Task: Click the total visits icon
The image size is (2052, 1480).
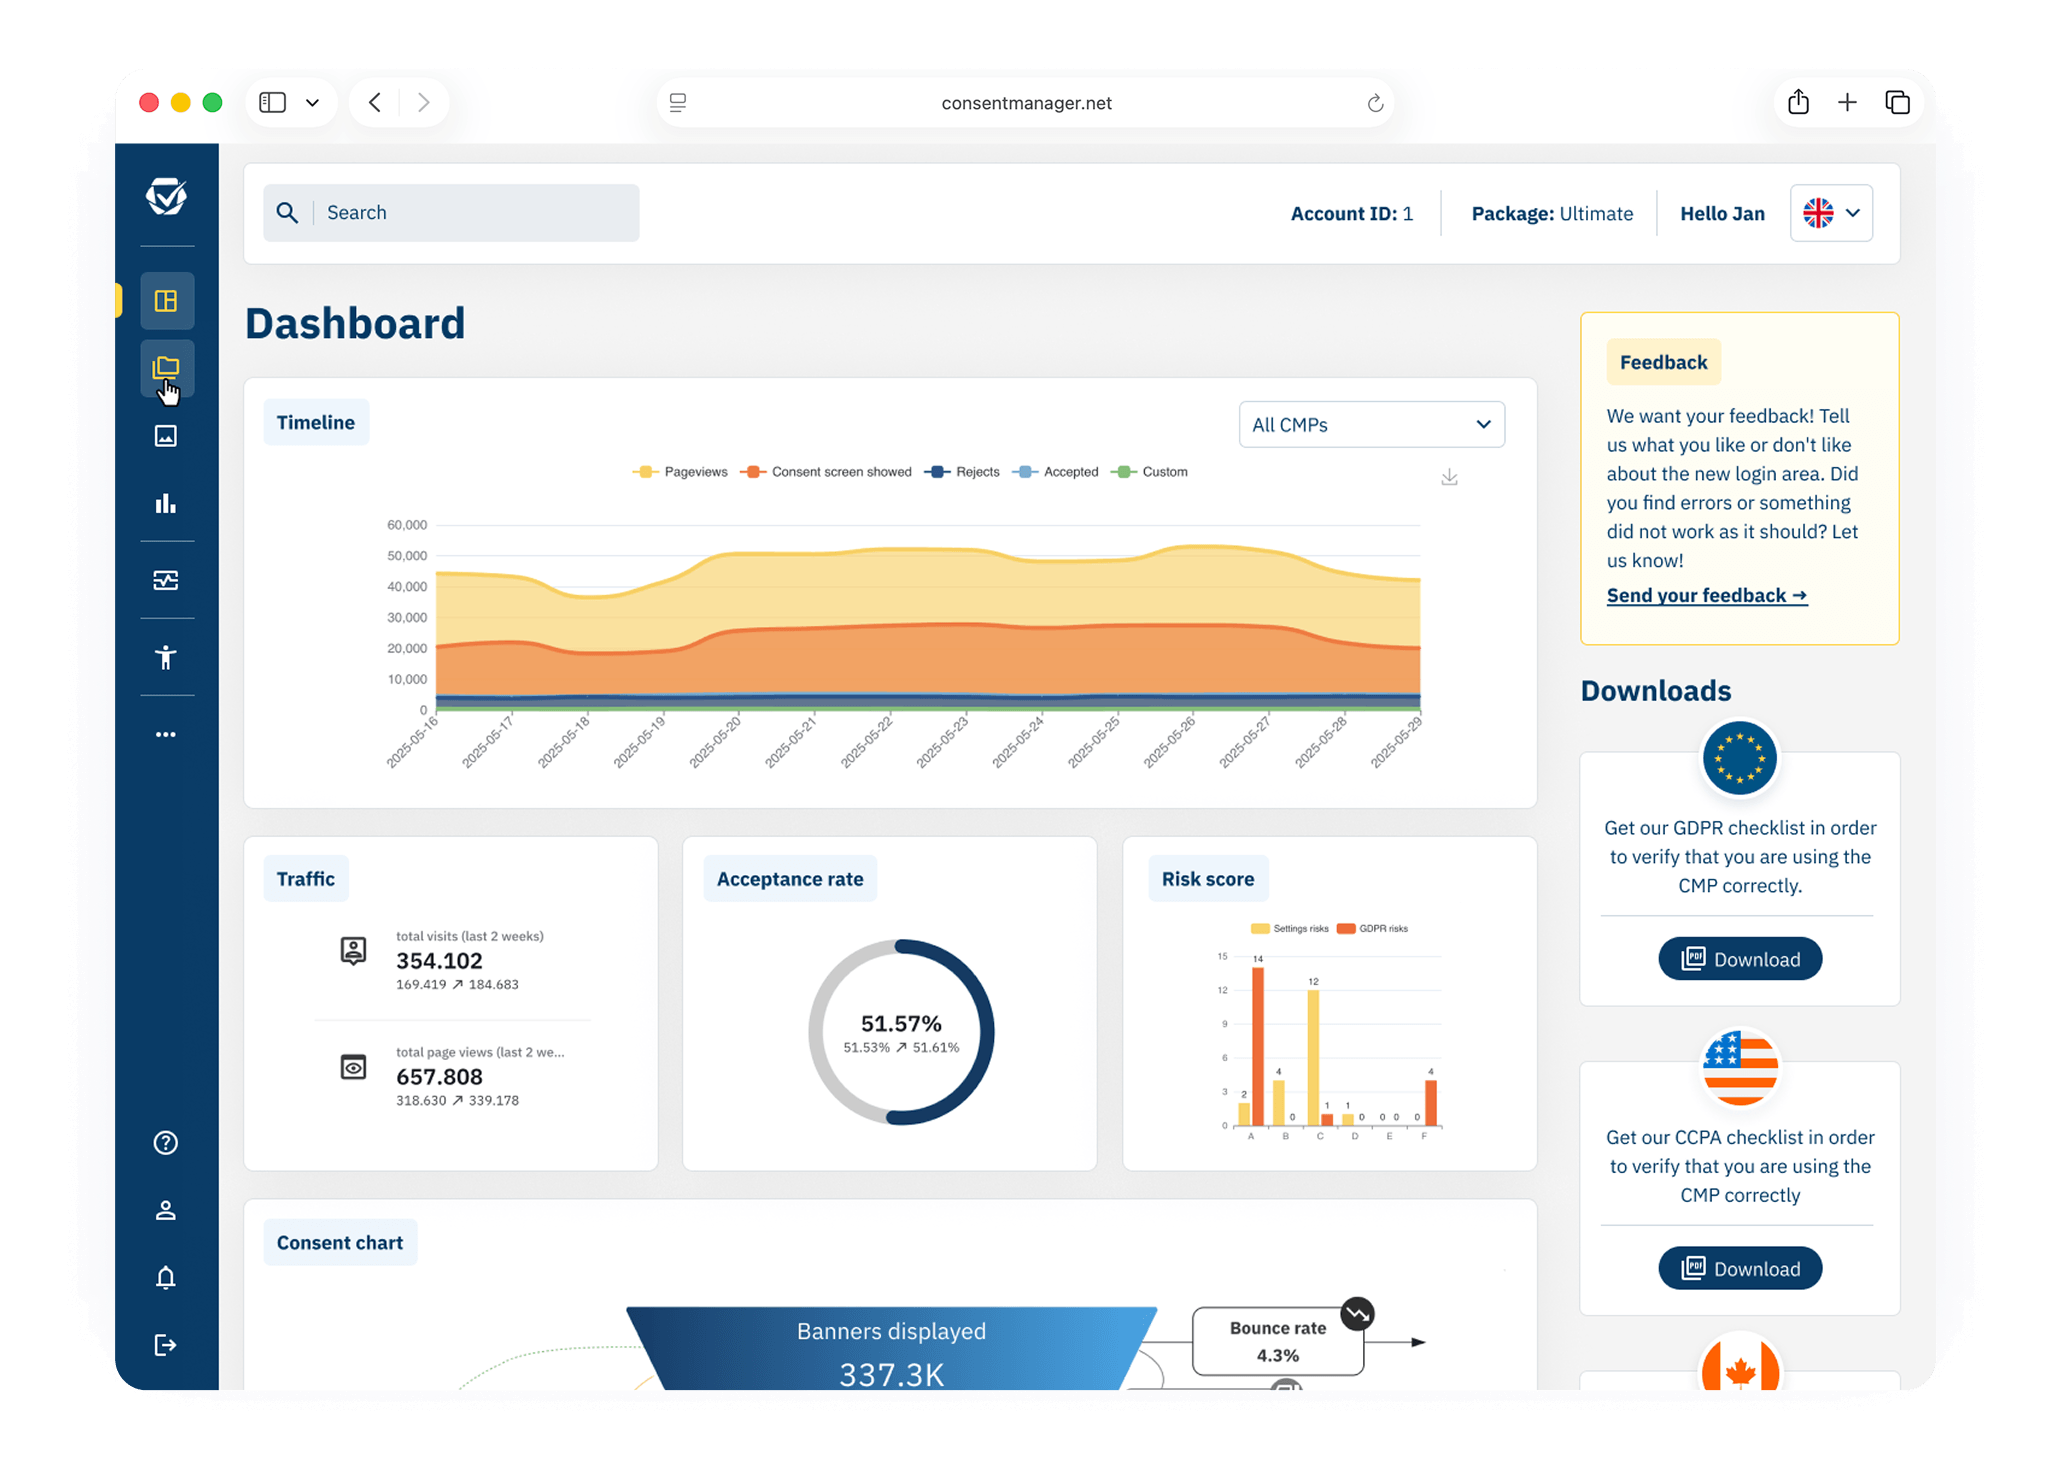Action: (353, 950)
